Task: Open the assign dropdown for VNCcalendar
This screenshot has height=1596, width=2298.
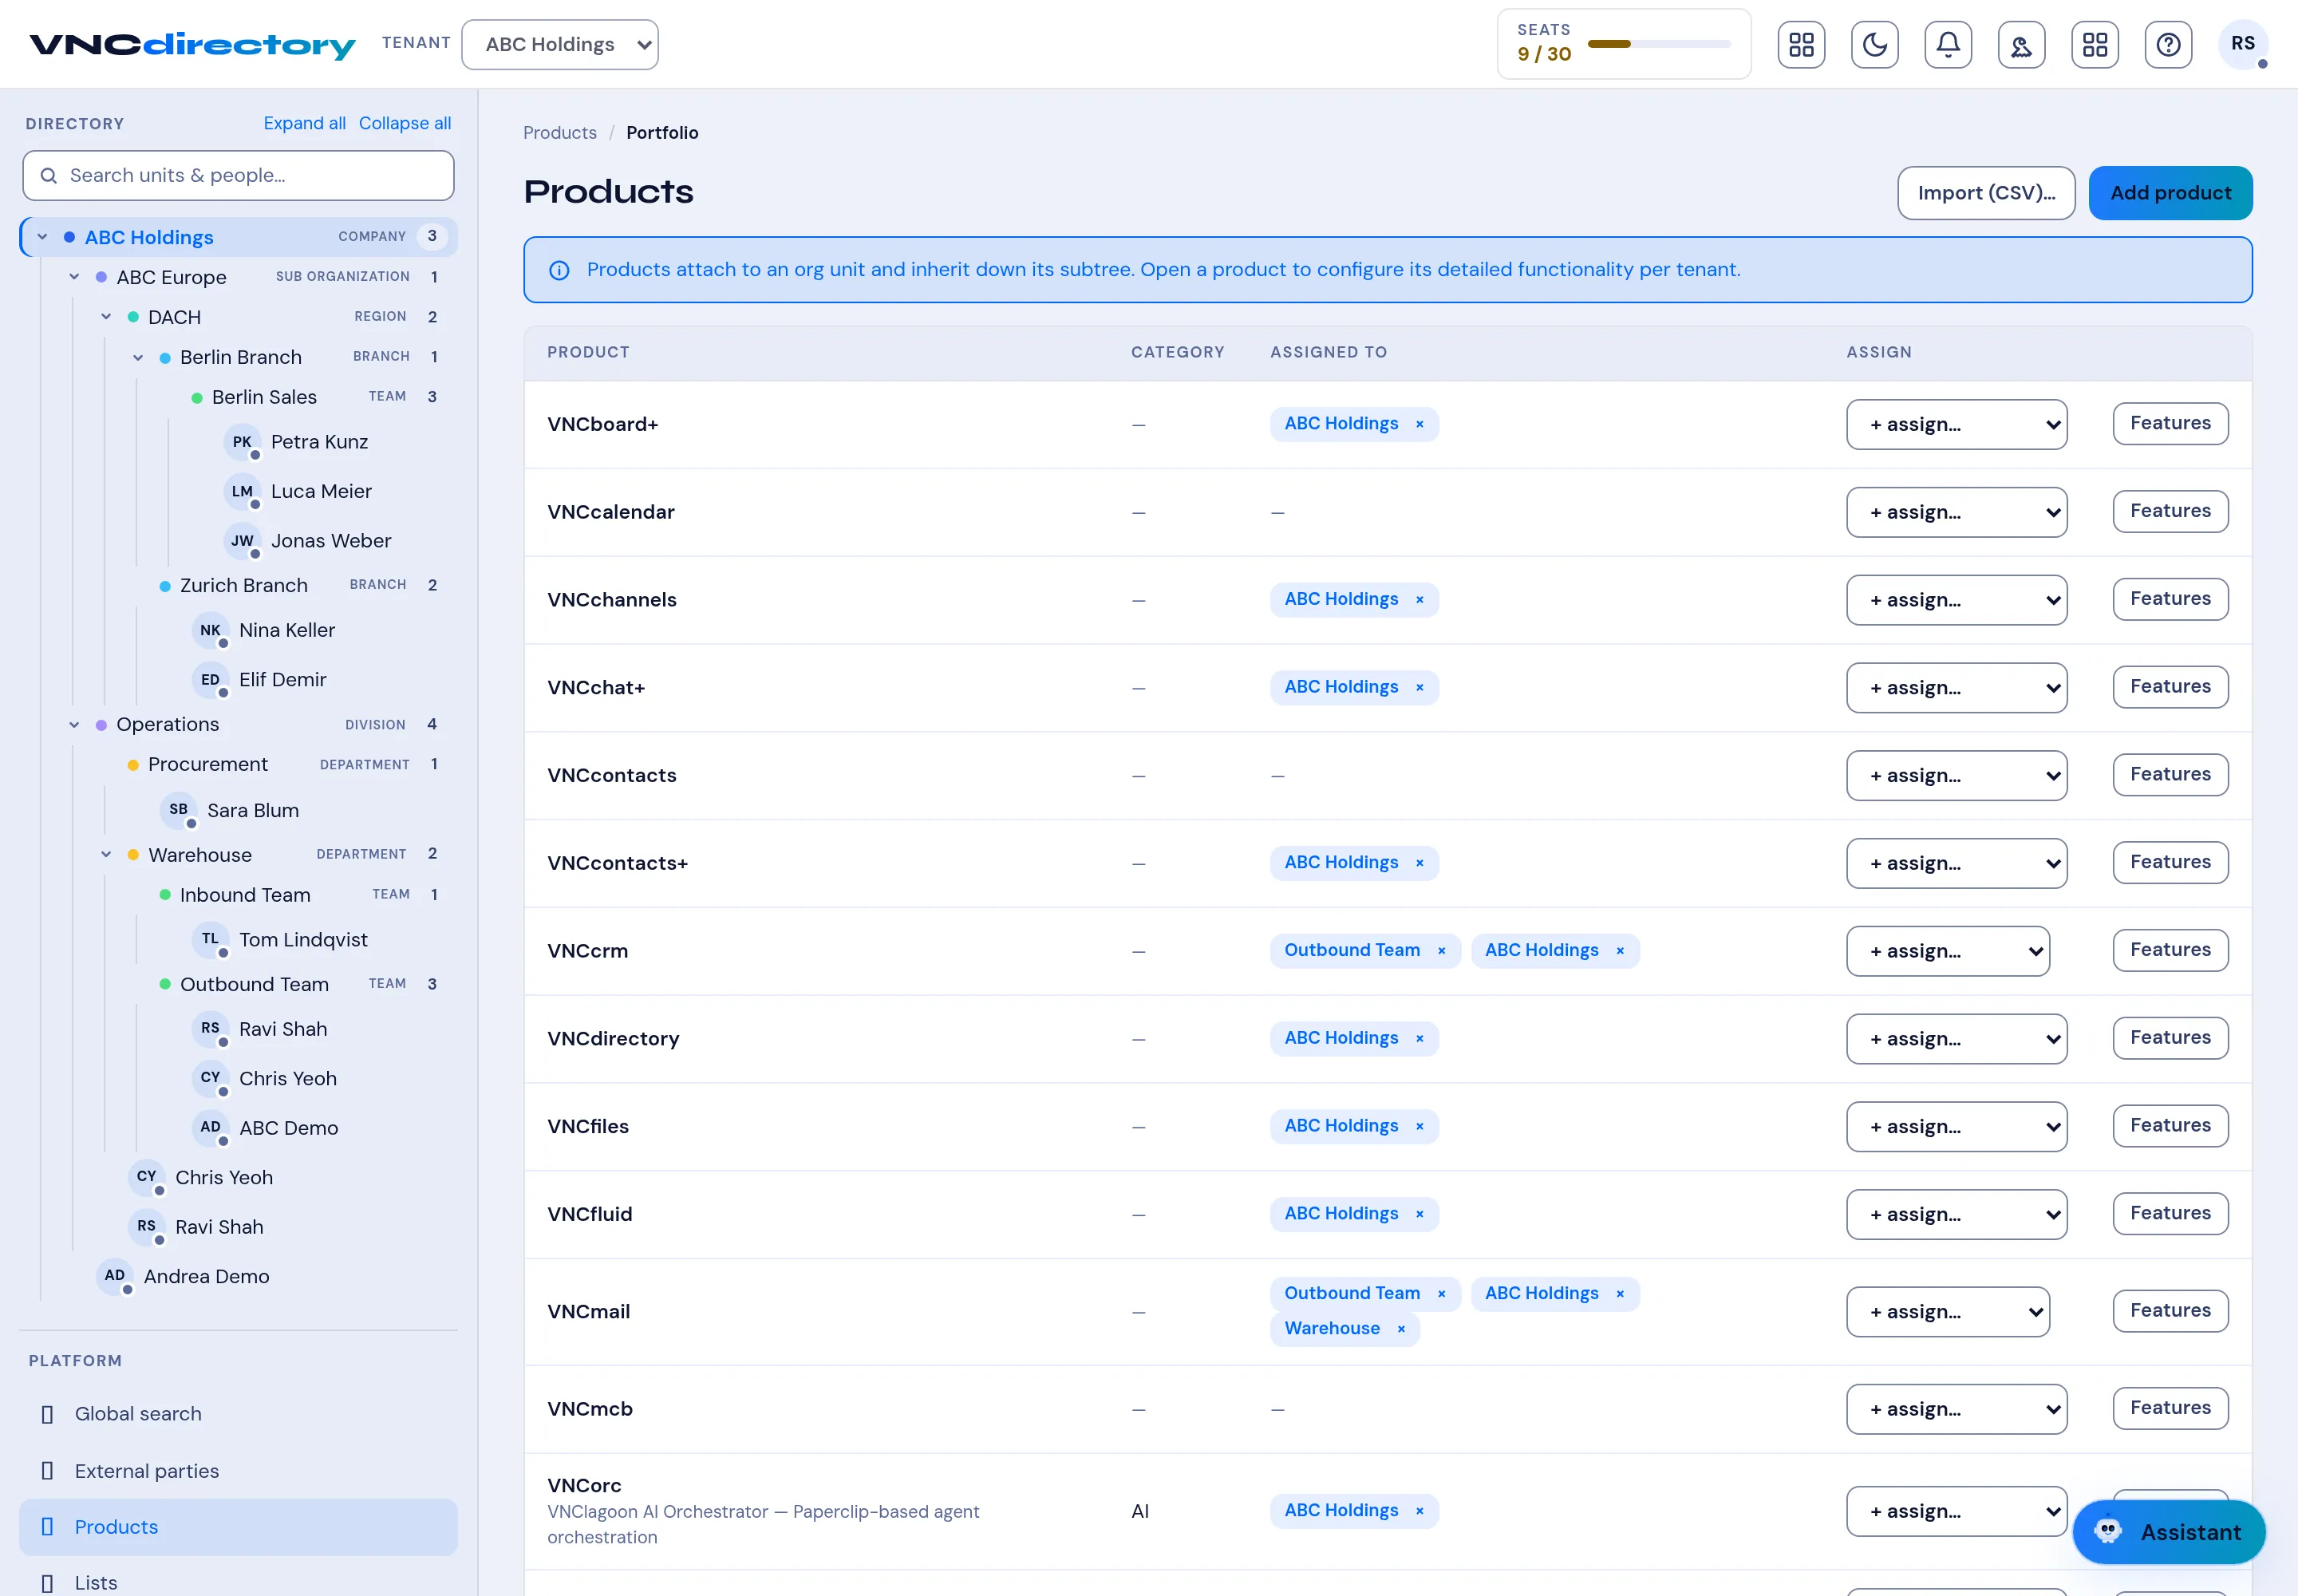Action: (1956, 512)
